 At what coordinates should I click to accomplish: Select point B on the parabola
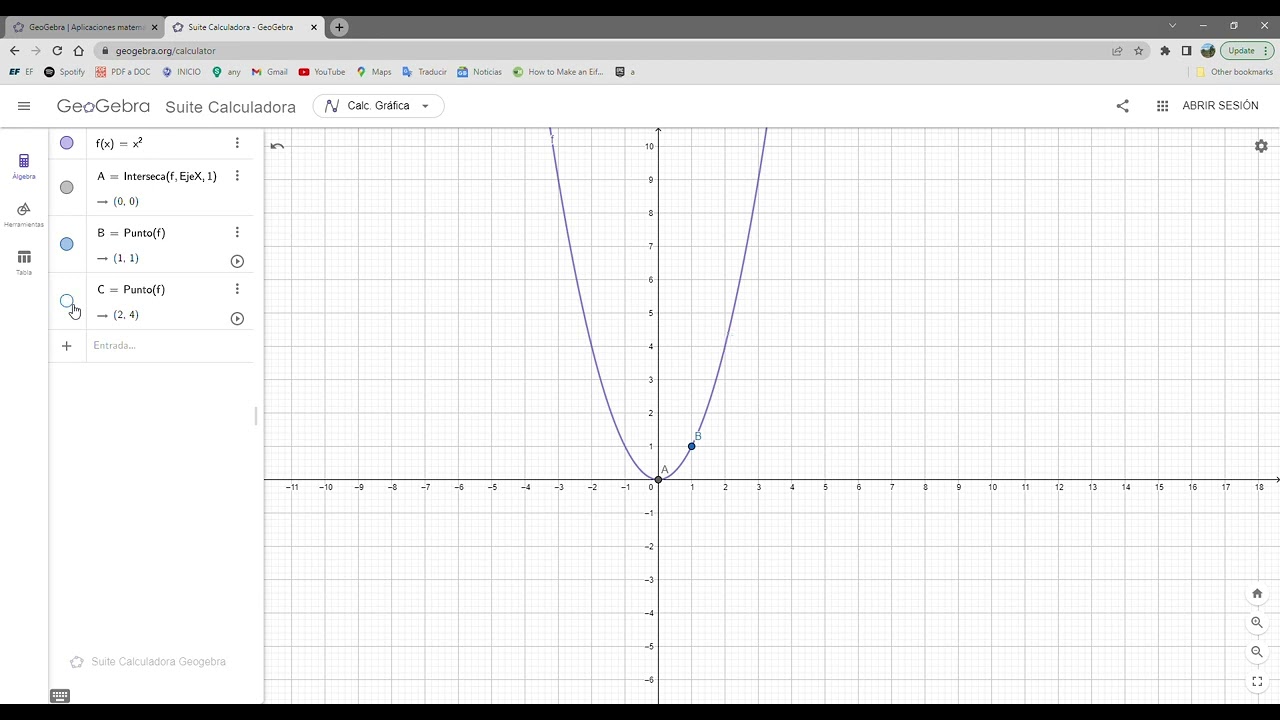click(x=691, y=446)
